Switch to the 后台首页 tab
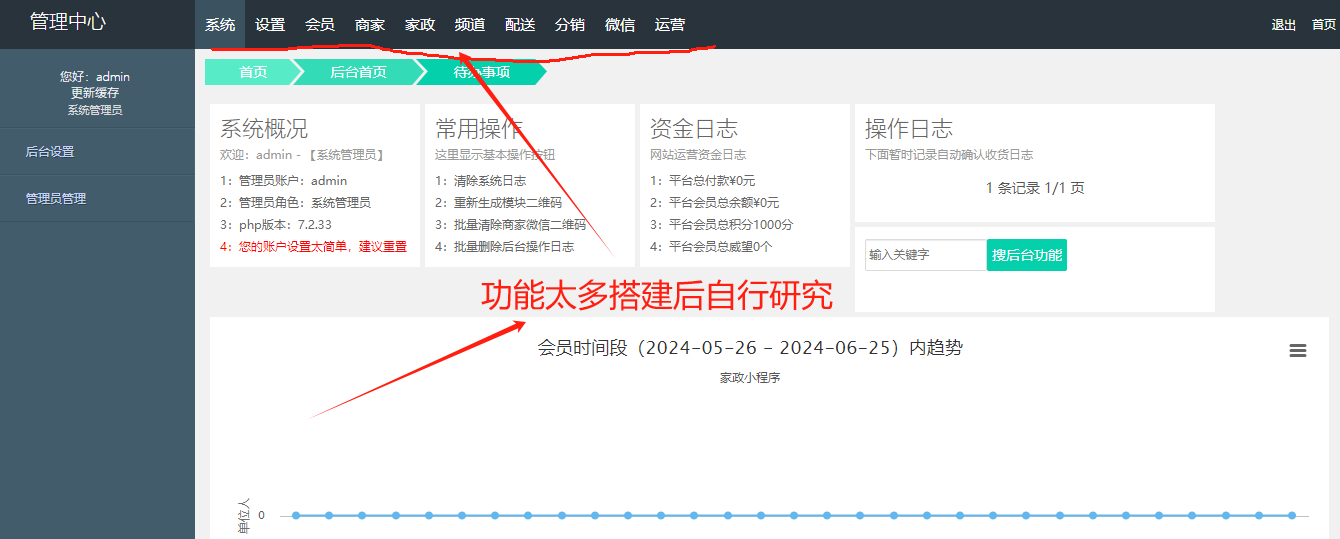The image size is (1340, 539). coord(358,72)
